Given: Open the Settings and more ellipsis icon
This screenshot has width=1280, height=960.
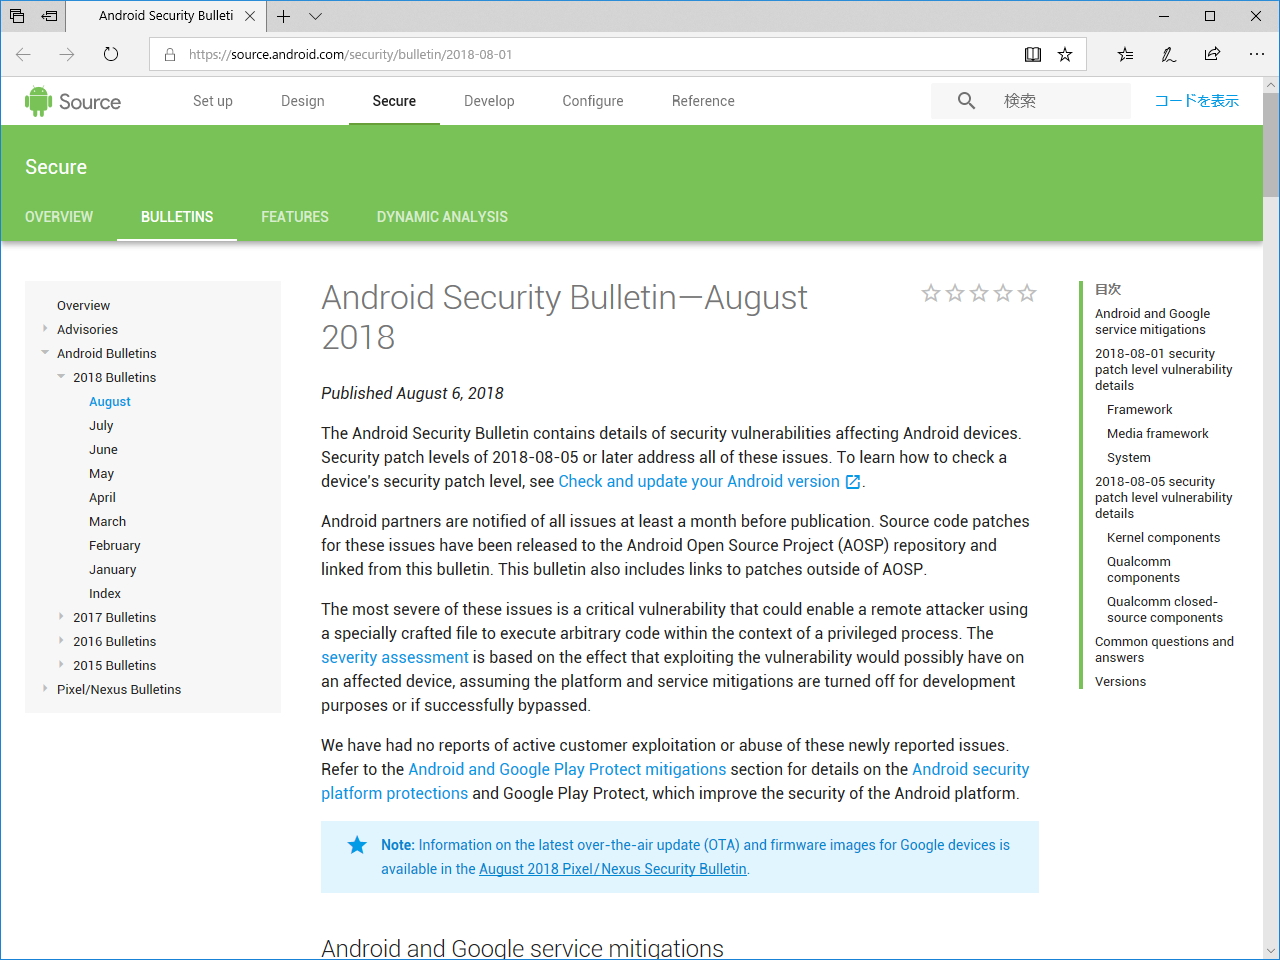Looking at the screenshot, I should [x=1256, y=54].
